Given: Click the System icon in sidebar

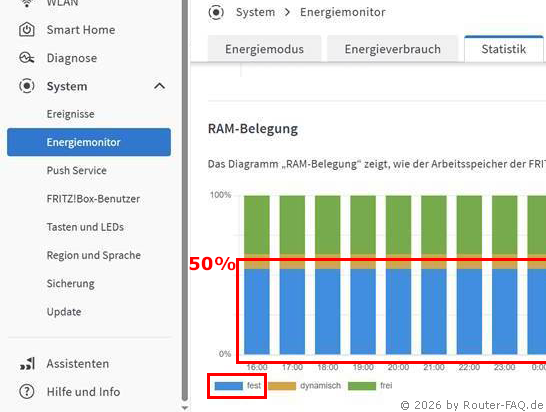Looking at the screenshot, I should 27,86.
